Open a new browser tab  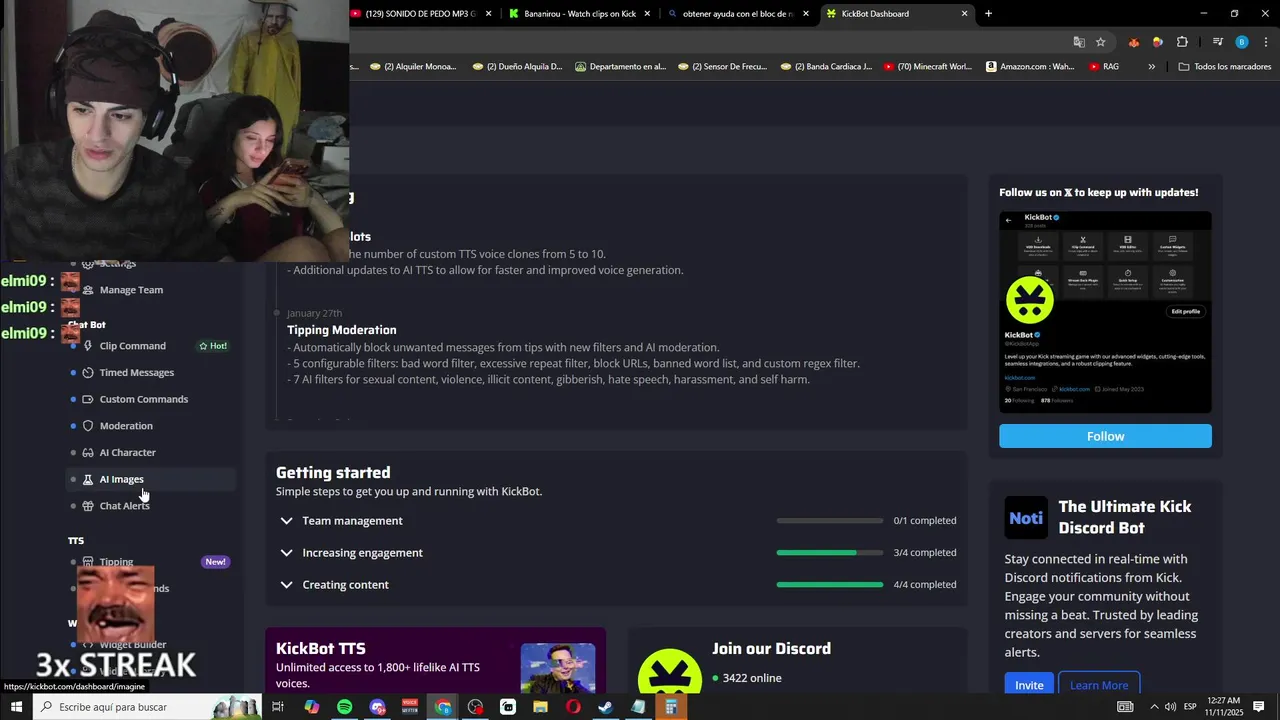click(988, 14)
